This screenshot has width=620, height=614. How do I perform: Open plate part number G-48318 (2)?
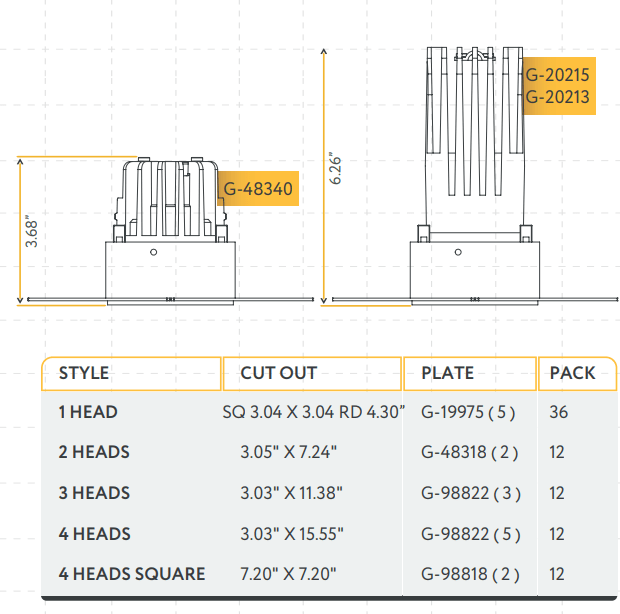[x=470, y=452]
